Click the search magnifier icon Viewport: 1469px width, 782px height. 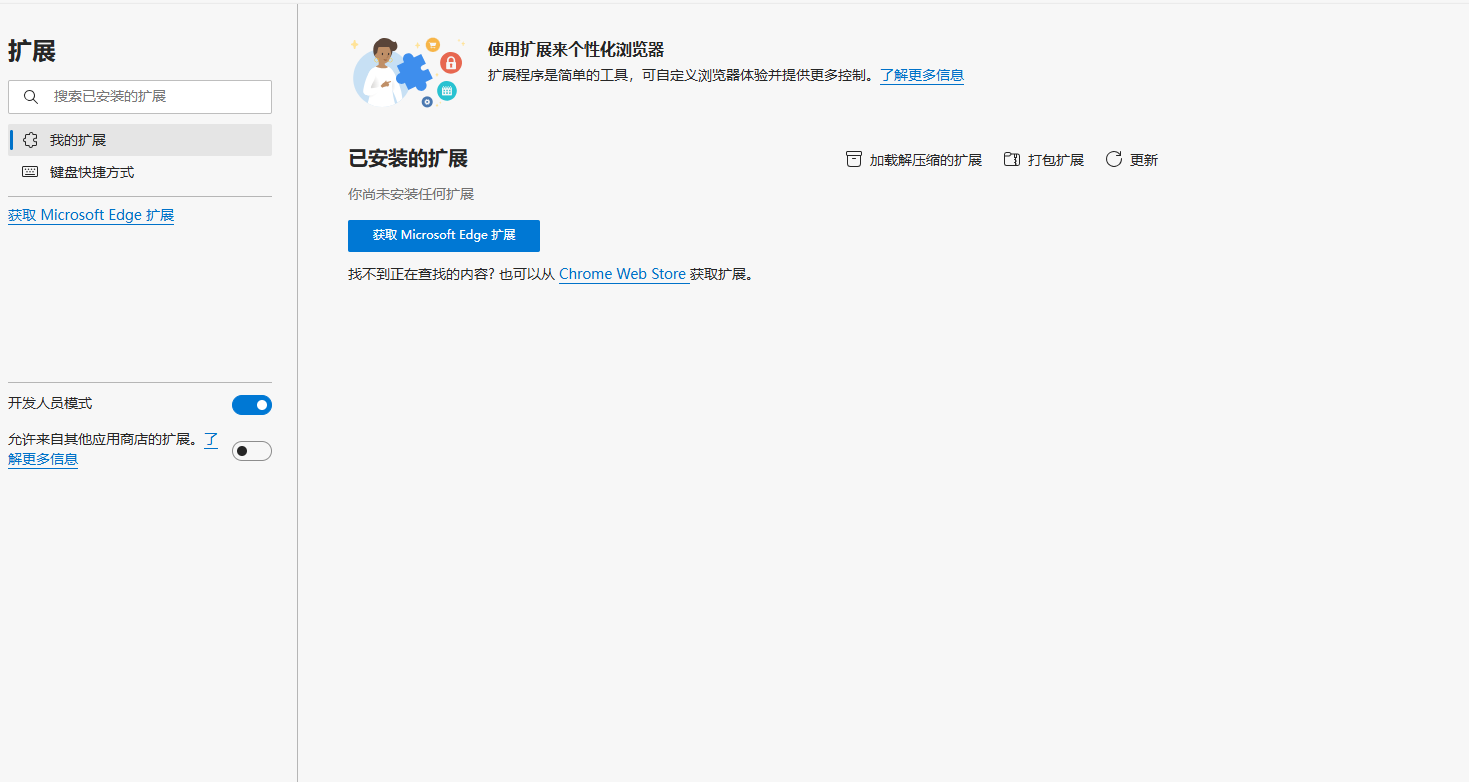(31, 97)
